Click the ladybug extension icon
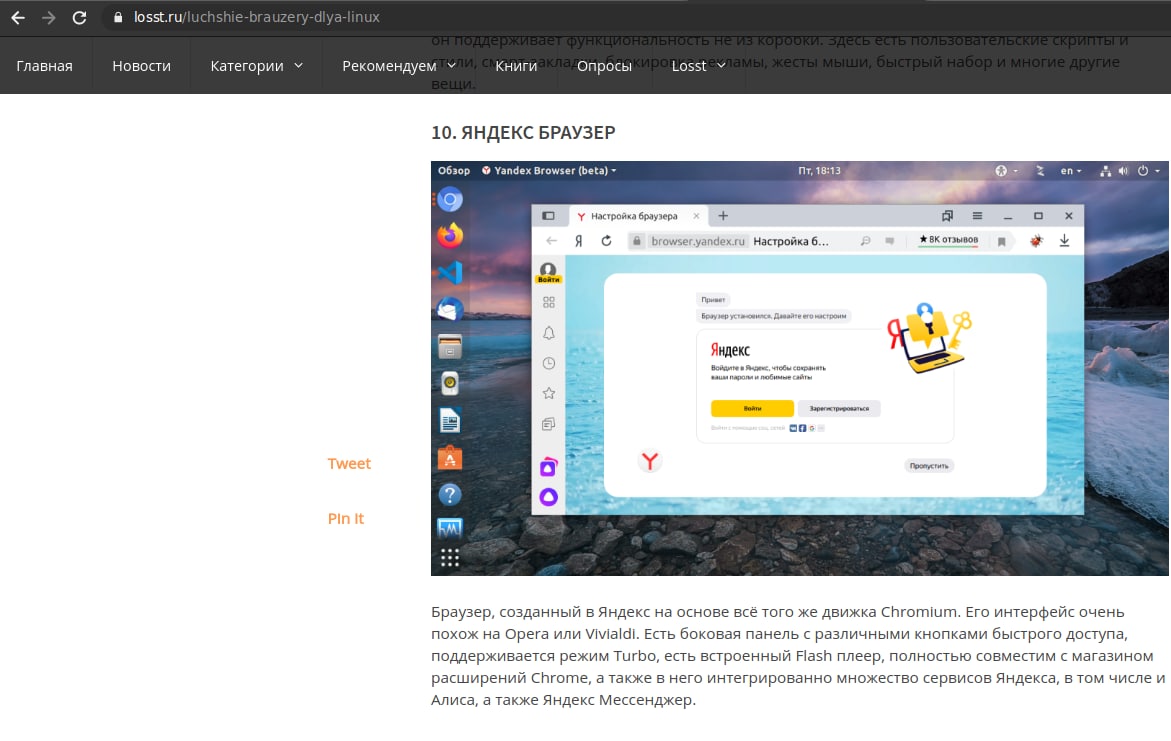 (x=1036, y=241)
